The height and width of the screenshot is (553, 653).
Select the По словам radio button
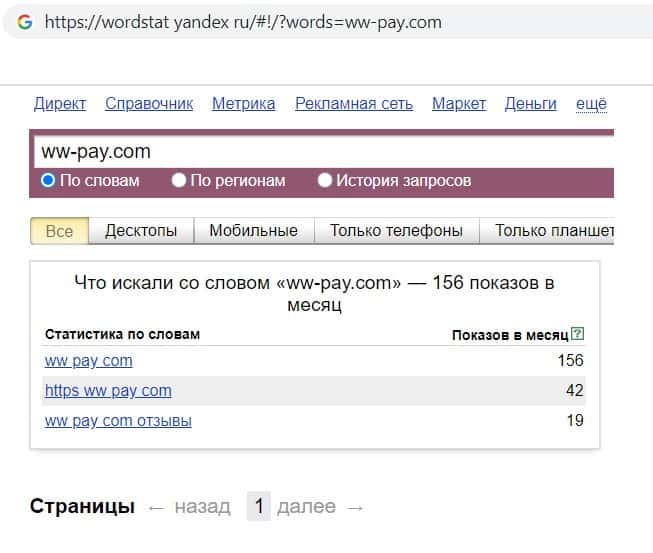pos(48,180)
